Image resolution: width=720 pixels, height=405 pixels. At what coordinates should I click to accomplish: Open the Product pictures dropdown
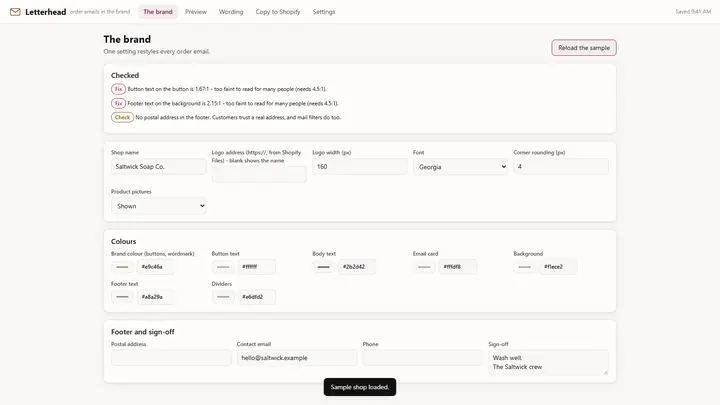pos(159,206)
